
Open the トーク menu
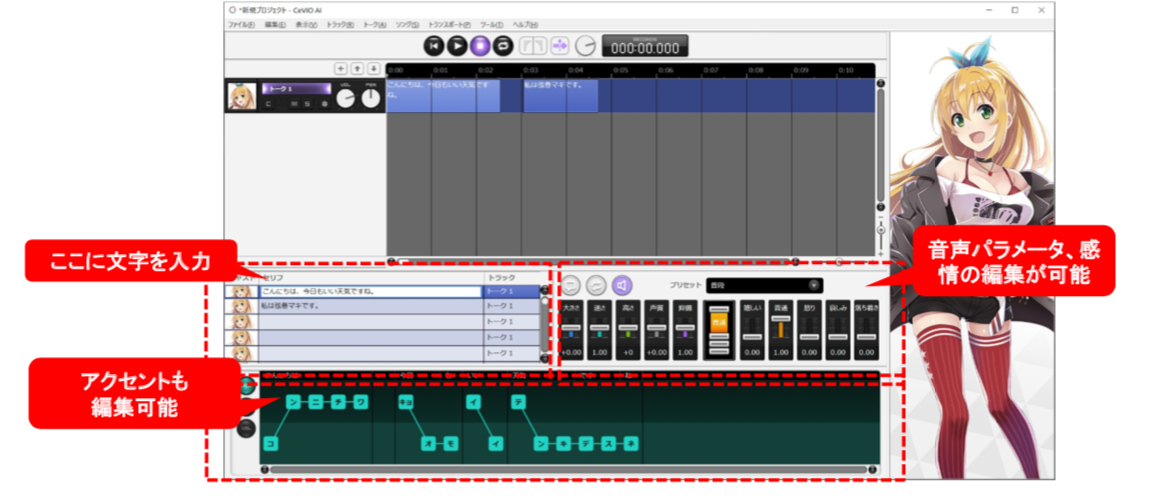[374, 24]
